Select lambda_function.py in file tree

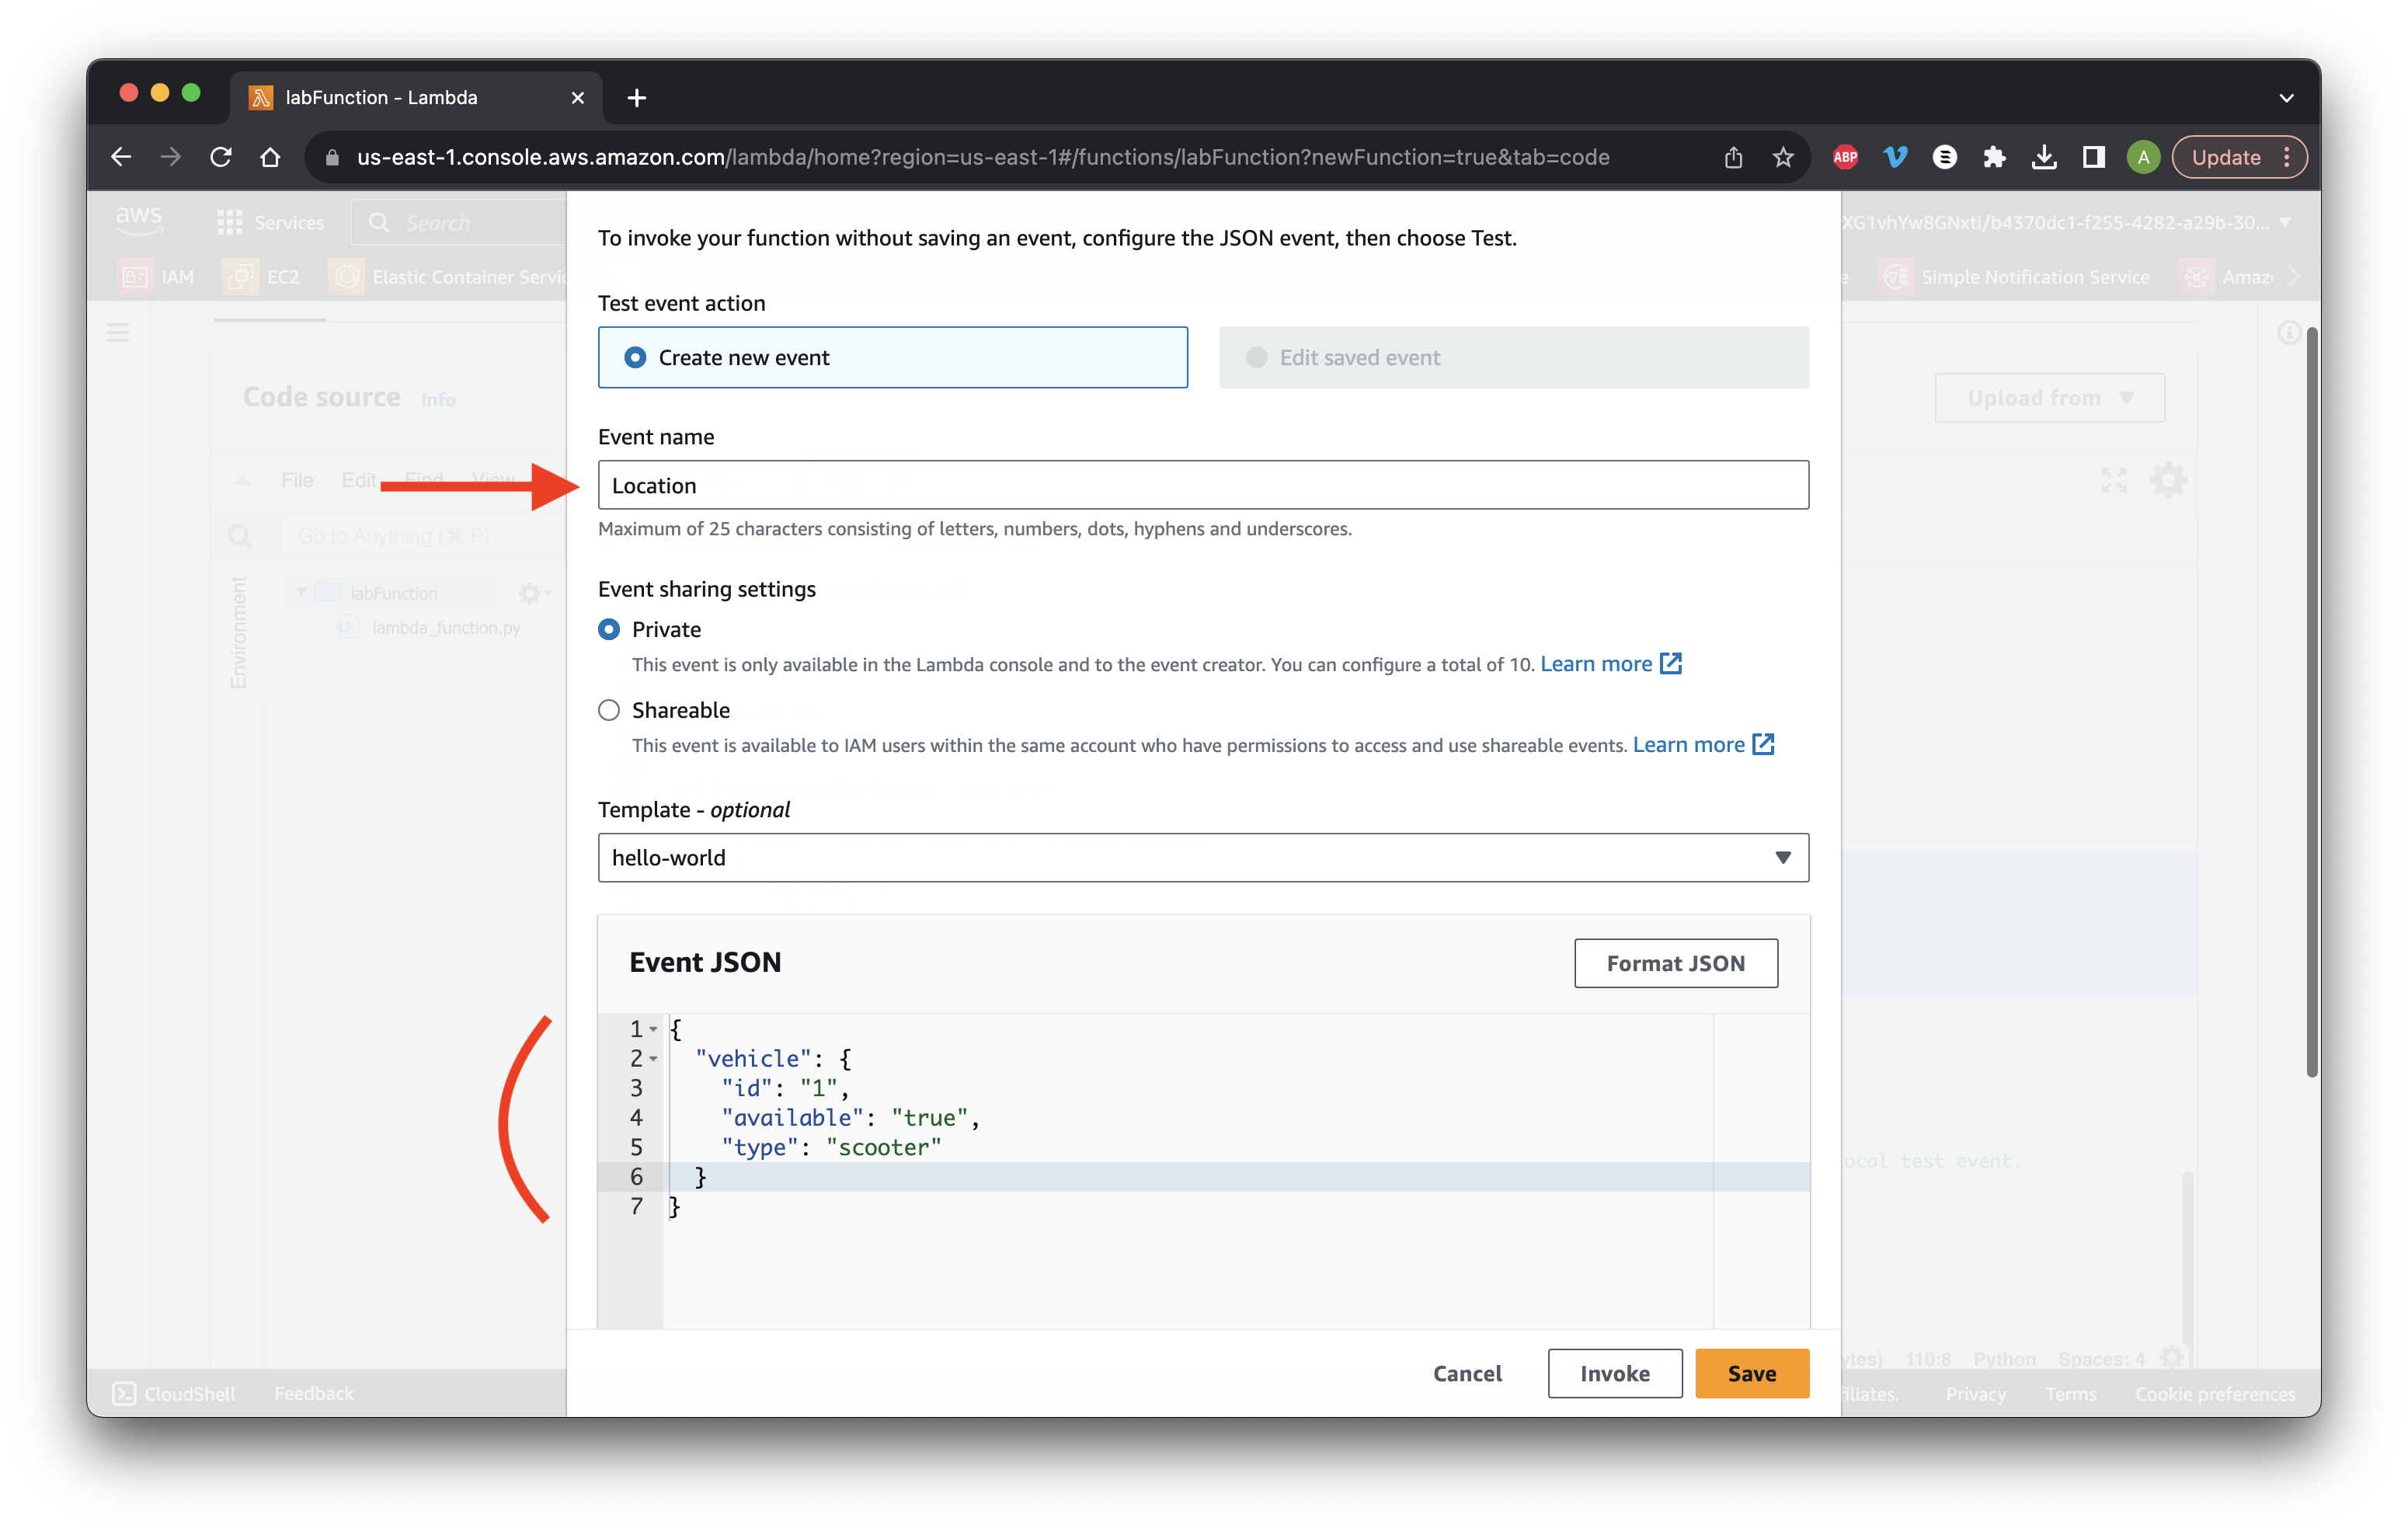(446, 627)
